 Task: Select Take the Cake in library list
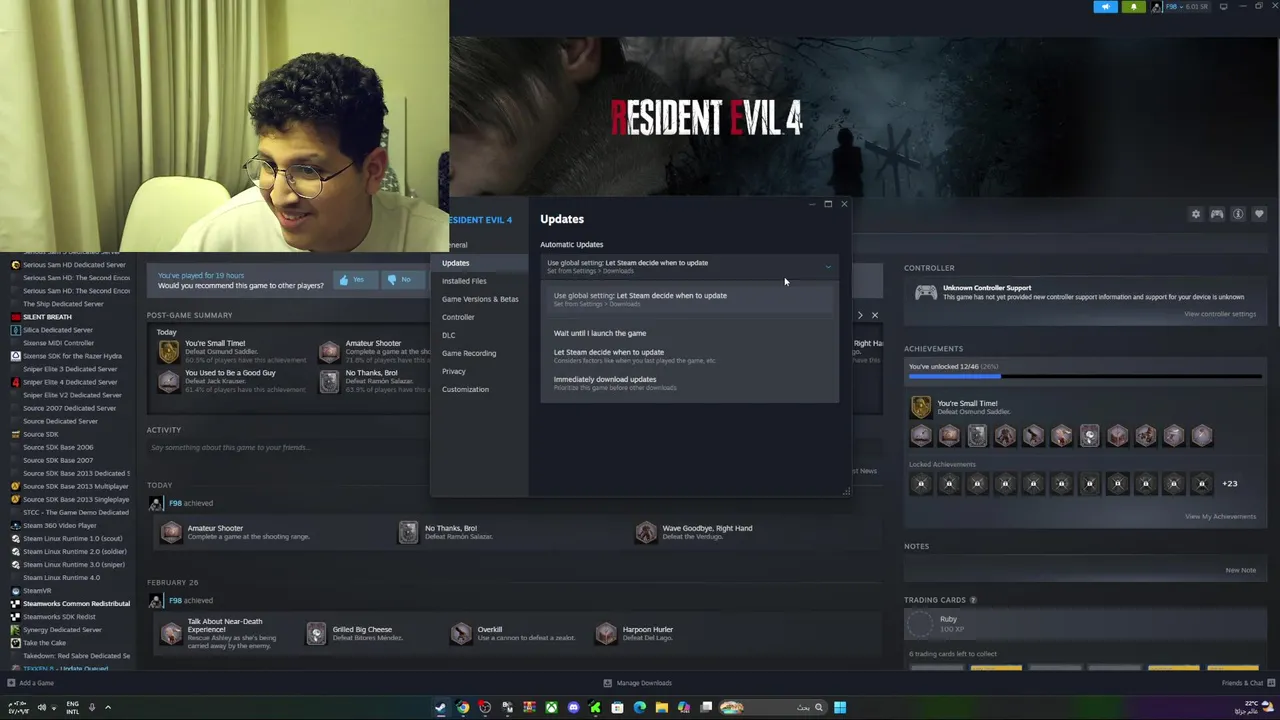click(x=44, y=643)
